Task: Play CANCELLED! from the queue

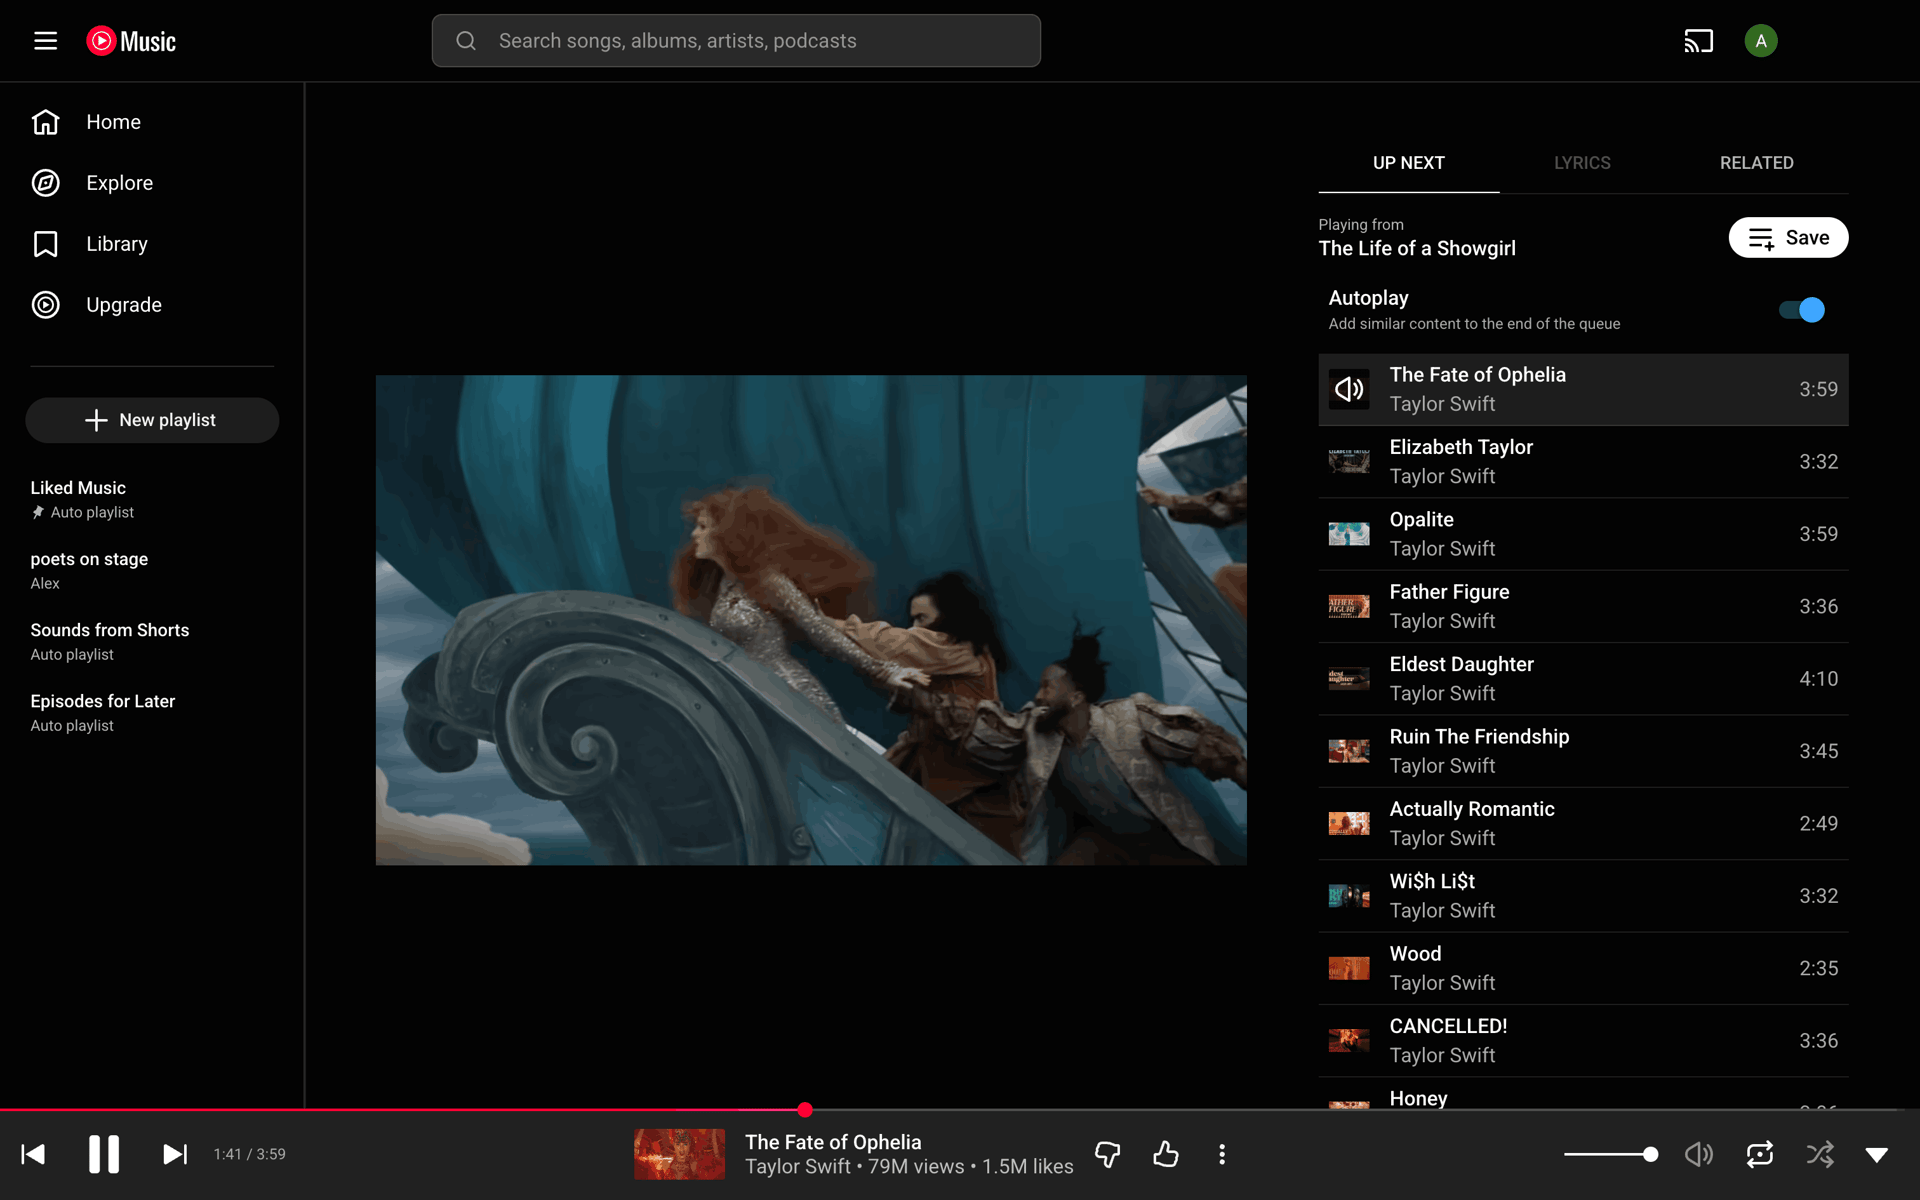Action: pos(1583,1041)
